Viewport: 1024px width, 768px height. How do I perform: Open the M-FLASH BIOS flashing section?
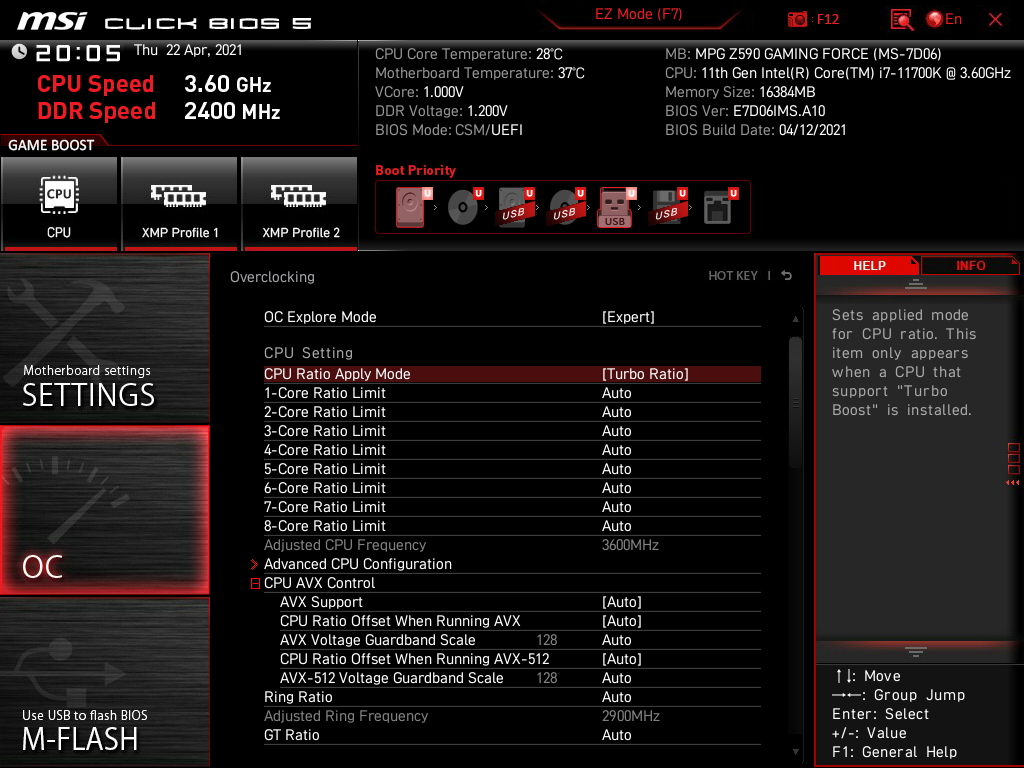point(104,682)
